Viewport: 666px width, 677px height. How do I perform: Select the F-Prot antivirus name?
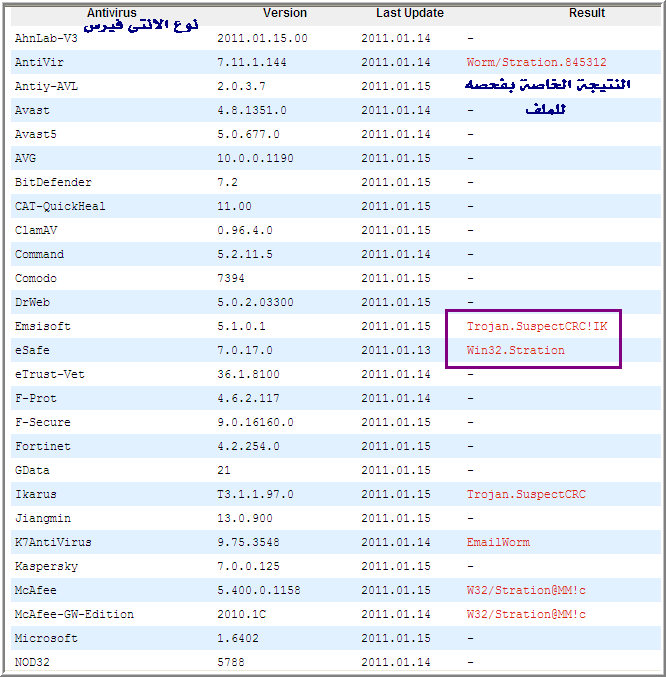tap(35, 398)
